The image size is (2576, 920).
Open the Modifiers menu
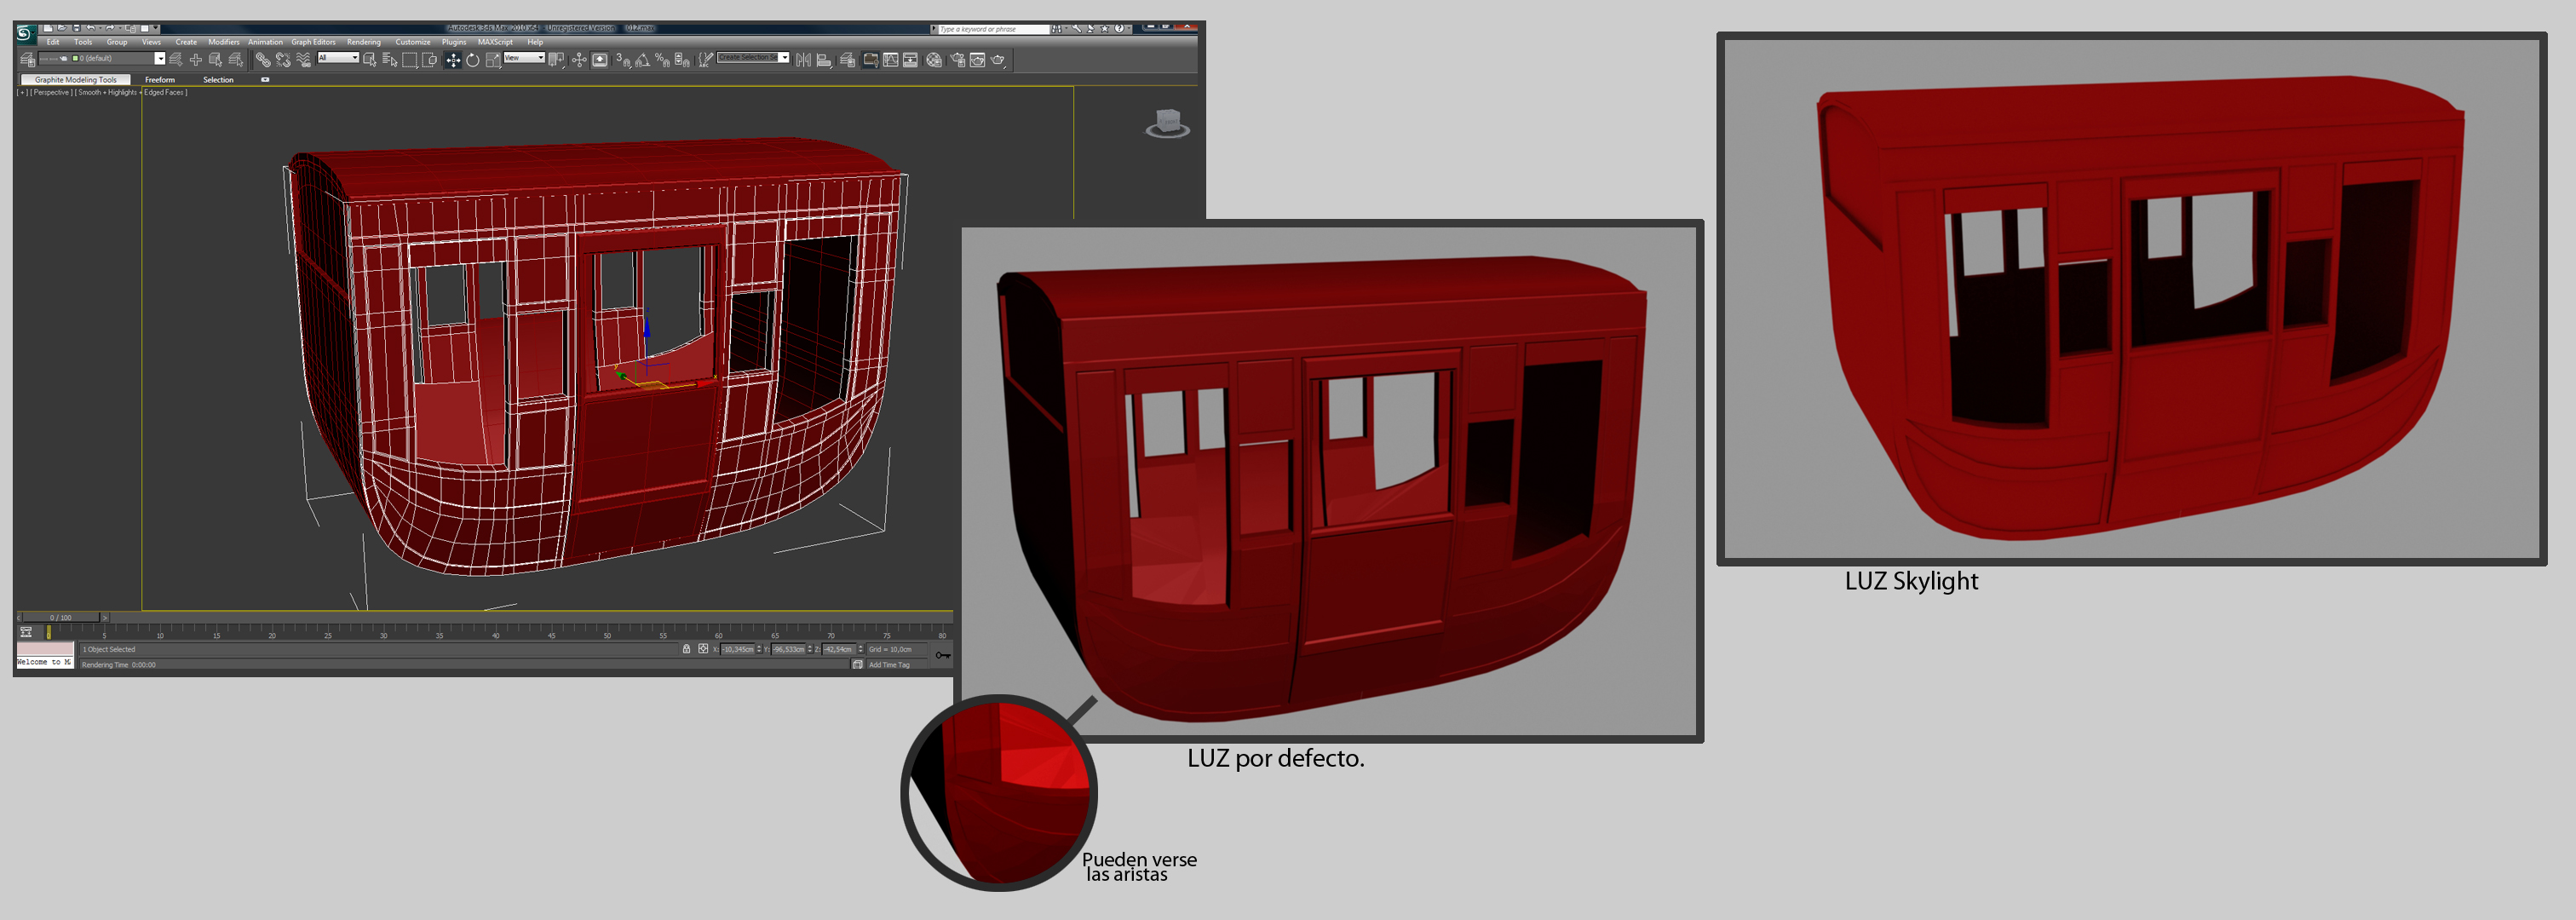[x=223, y=42]
